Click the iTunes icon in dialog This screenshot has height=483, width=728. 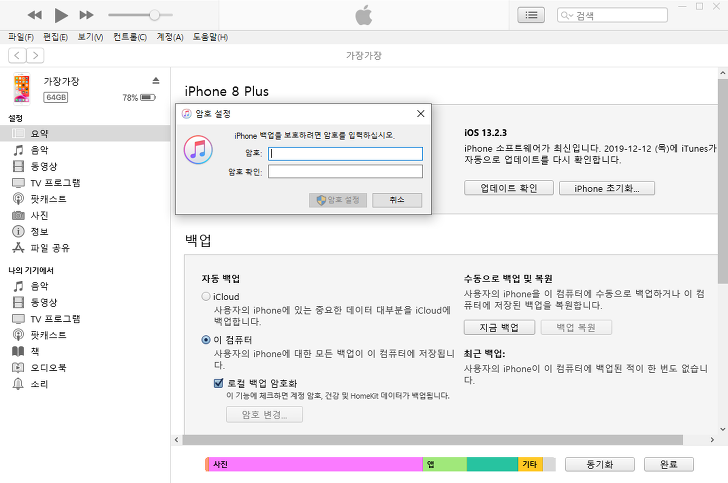(198, 150)
